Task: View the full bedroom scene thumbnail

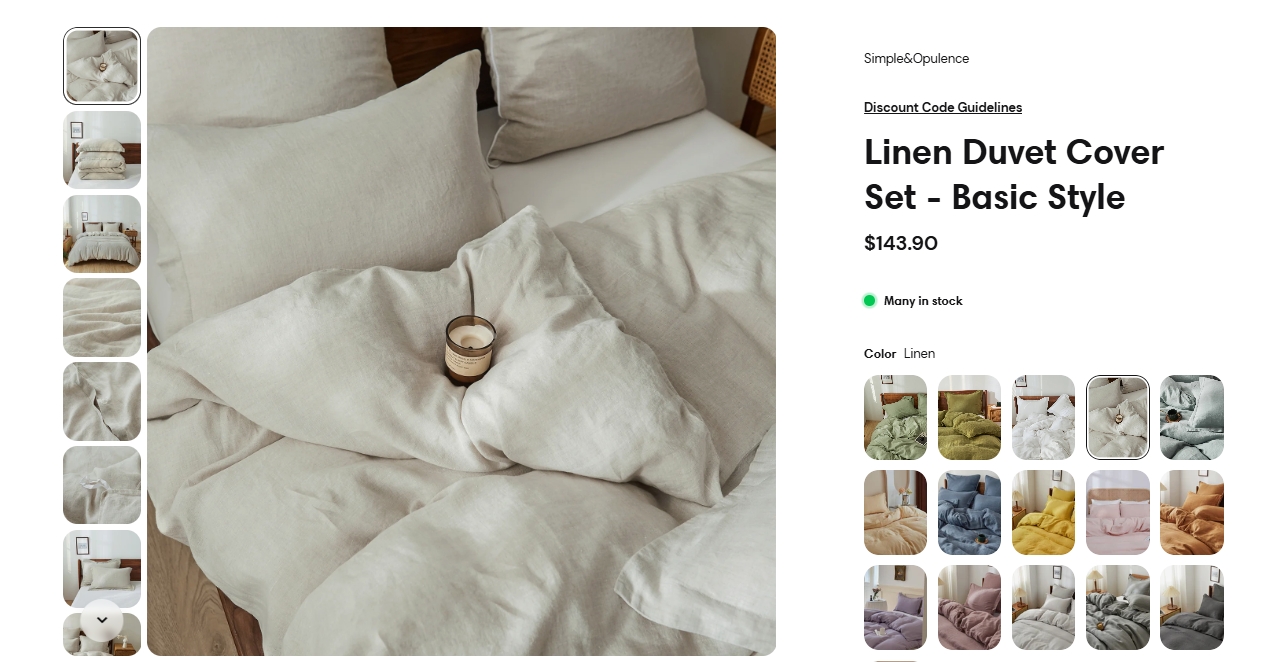Action: coord(102,233)
